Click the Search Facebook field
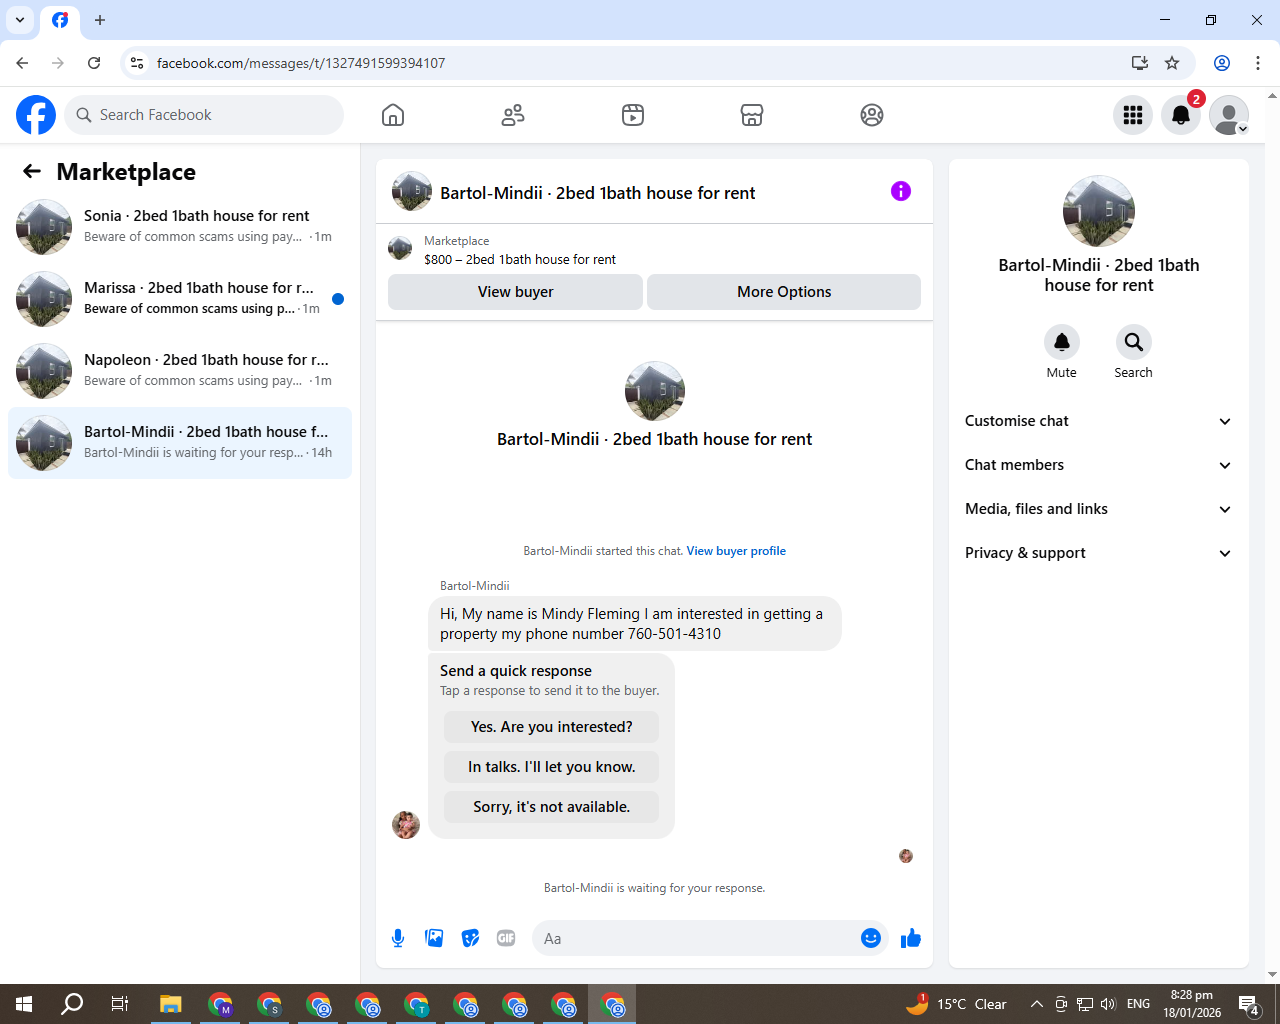 point(204,115)
